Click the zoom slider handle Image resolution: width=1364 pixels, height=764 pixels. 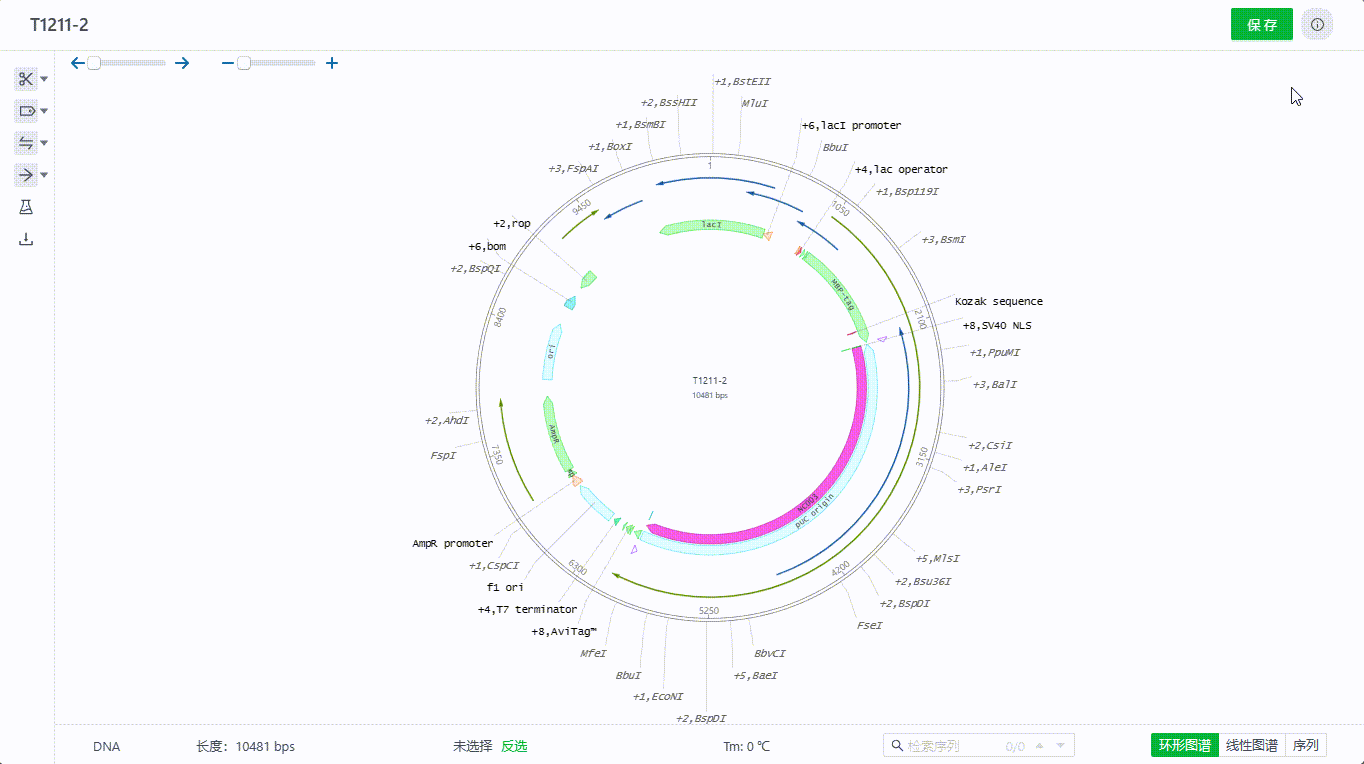[244, 63]
